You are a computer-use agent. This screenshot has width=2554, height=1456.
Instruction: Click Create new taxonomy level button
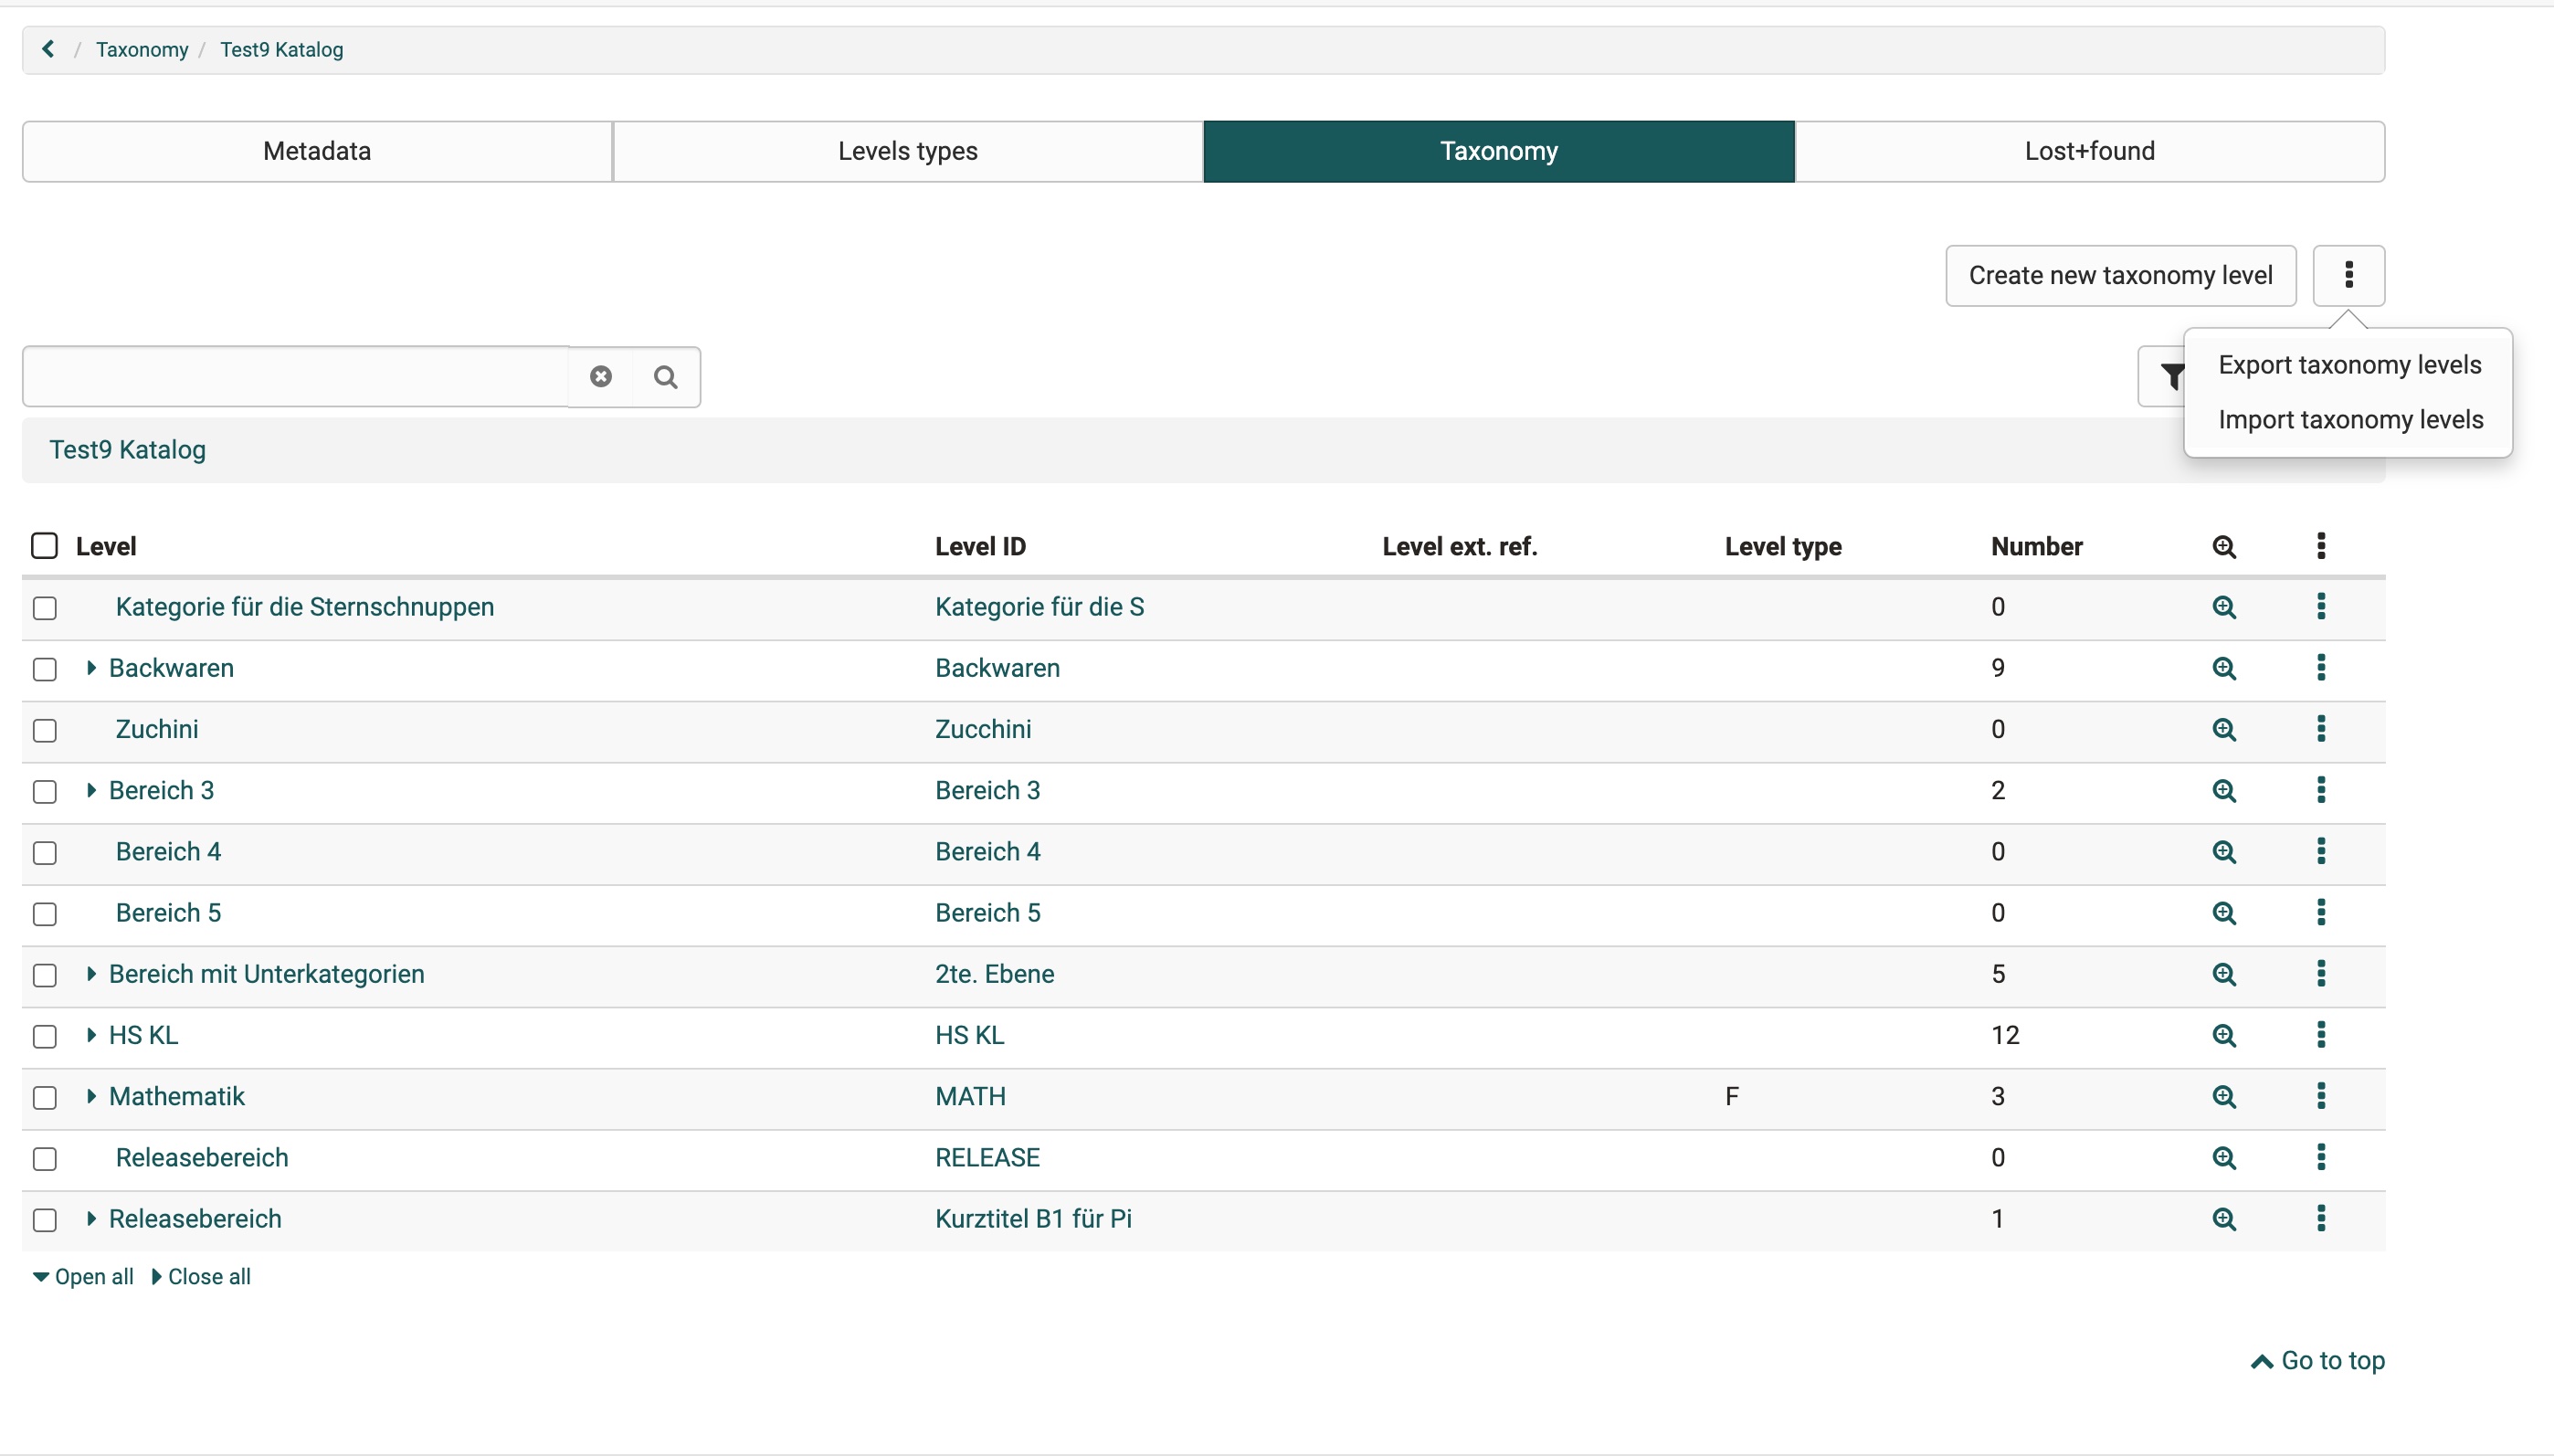(2120, 275)
